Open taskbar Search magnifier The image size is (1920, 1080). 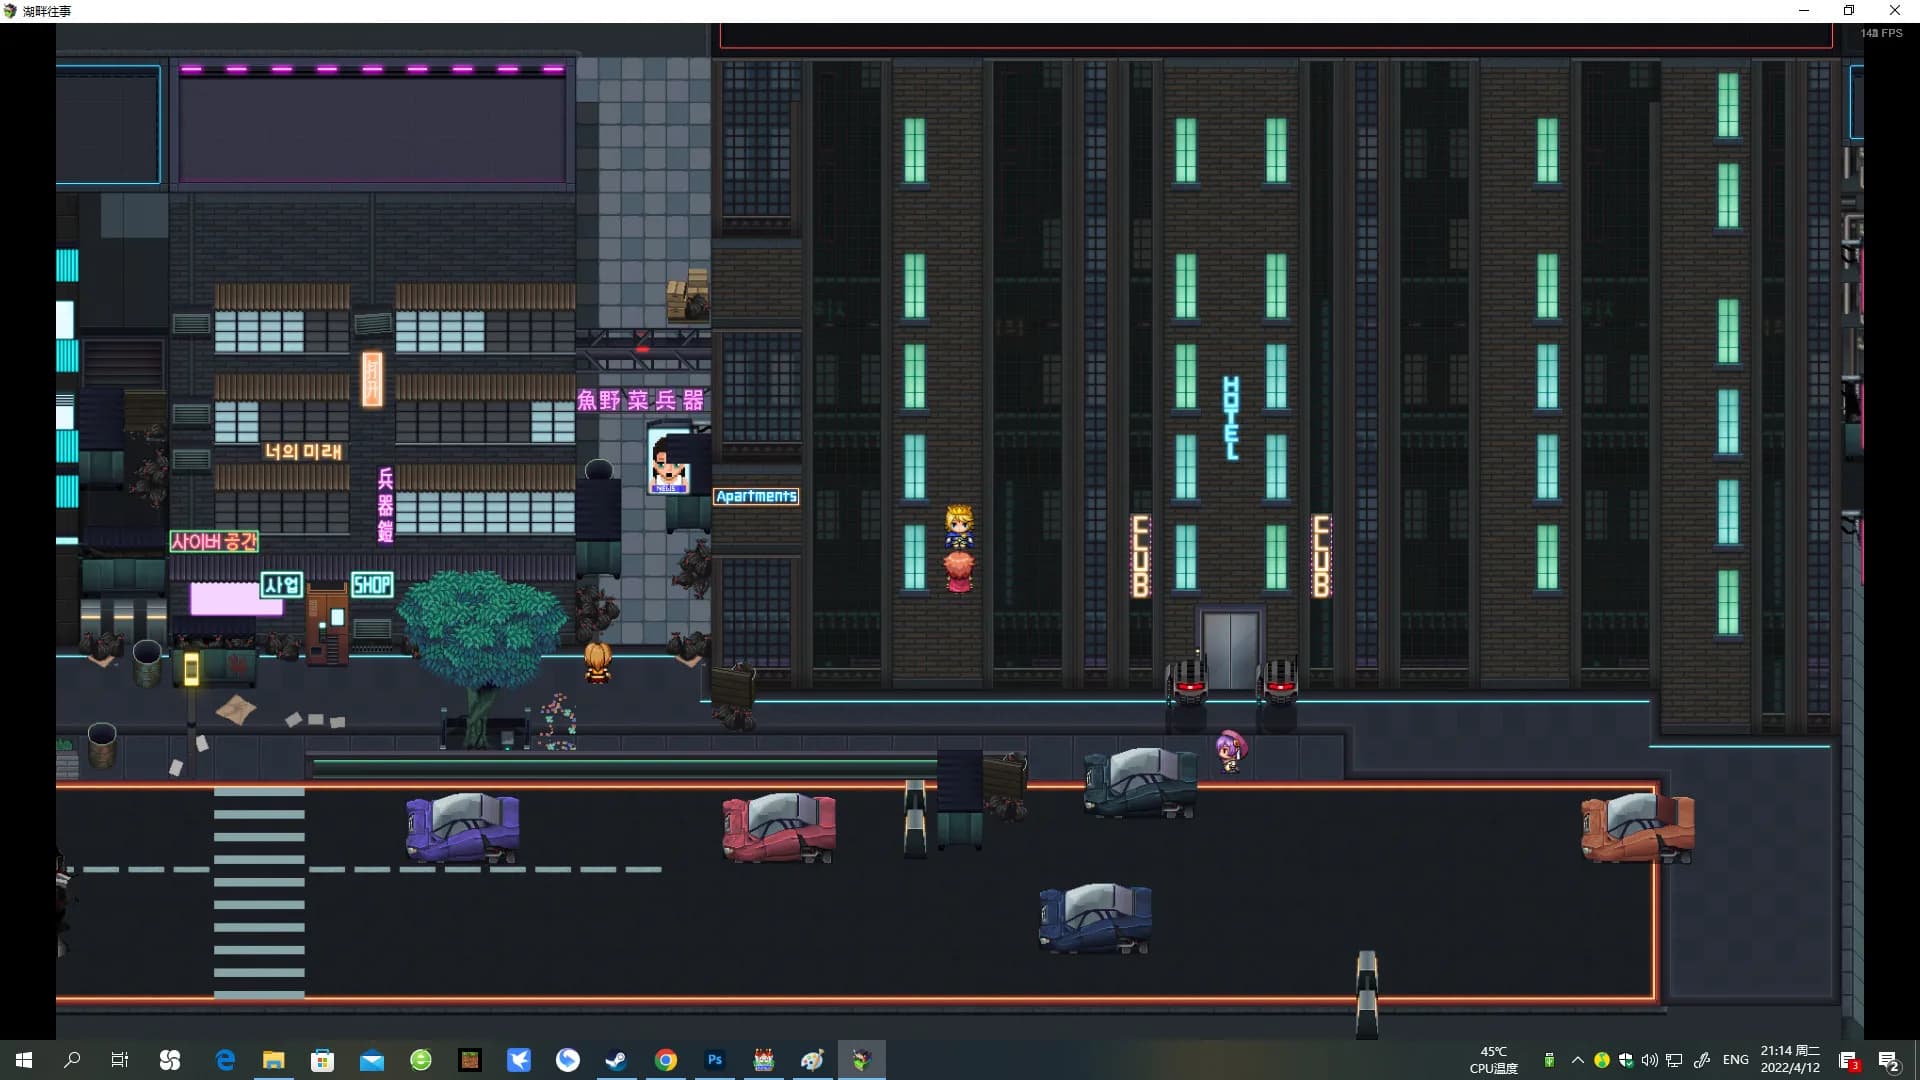(x=72, y=1060)
